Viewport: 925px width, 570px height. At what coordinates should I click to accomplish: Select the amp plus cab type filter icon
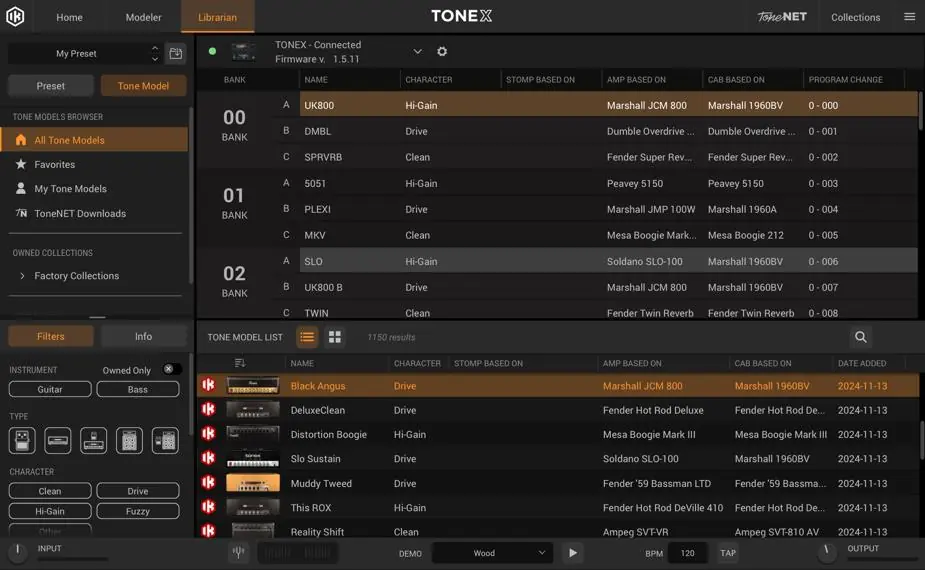[x=165, y=440]
